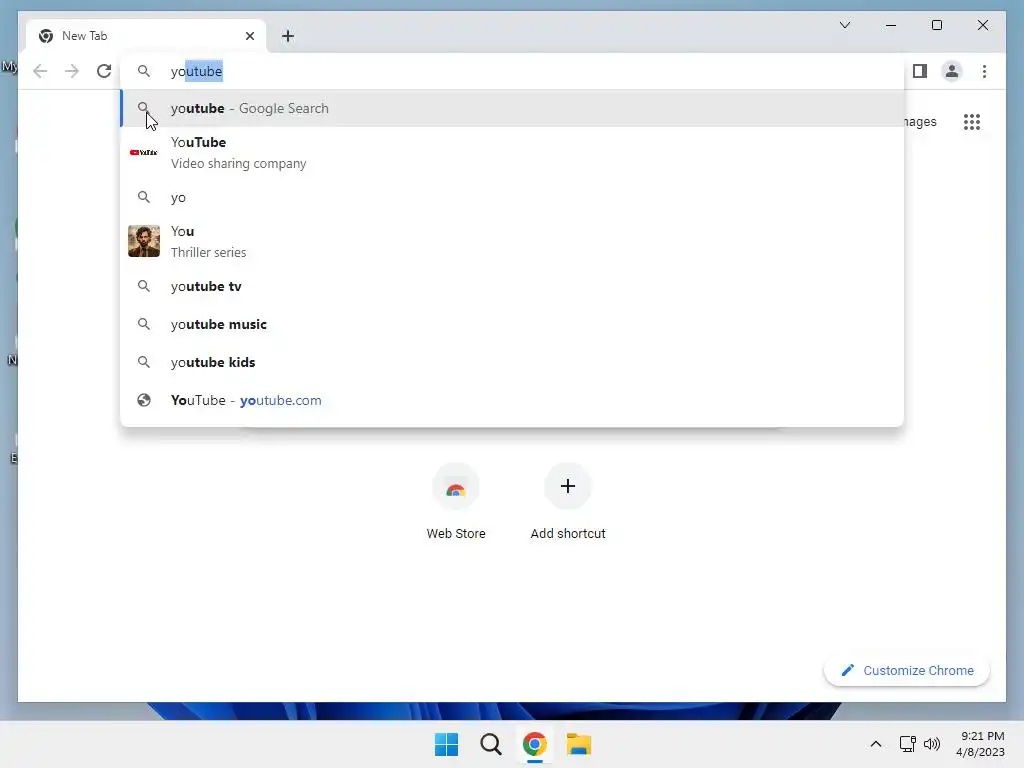This screenshot has width=1024, height=768.
Task: Open the youtube.com URL suggestion
Action: pyautogui.click(x=512, y=400)
